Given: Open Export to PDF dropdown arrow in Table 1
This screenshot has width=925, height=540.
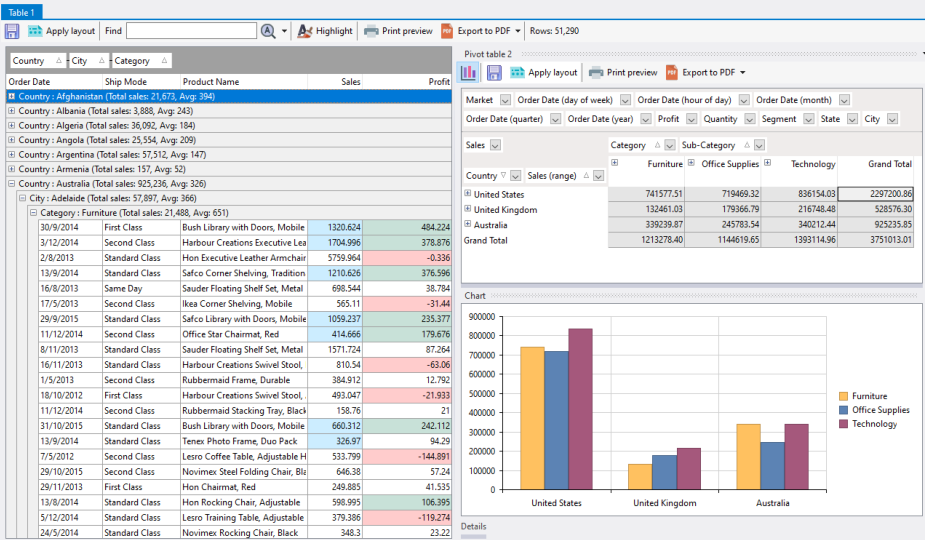Looking at the screenshot, I should click(x=518, y=31).
